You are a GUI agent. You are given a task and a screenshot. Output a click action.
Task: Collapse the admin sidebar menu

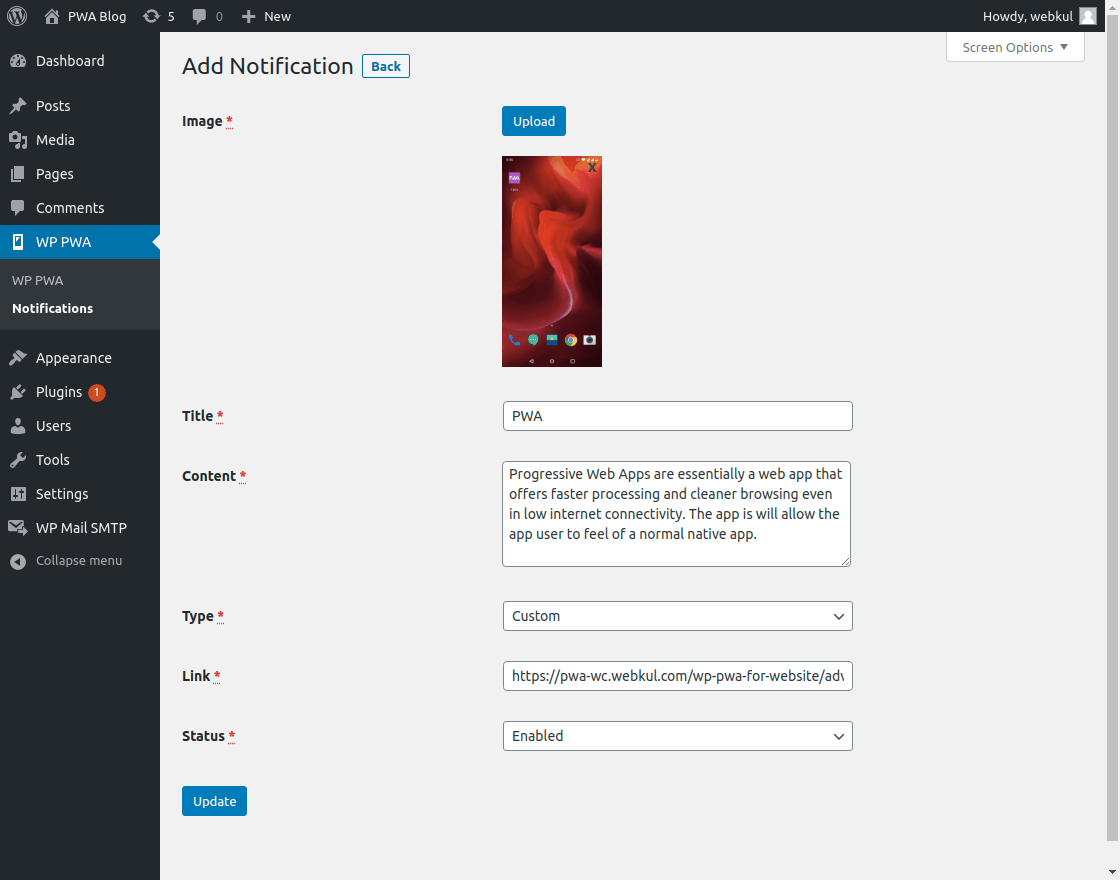point(78,561)
